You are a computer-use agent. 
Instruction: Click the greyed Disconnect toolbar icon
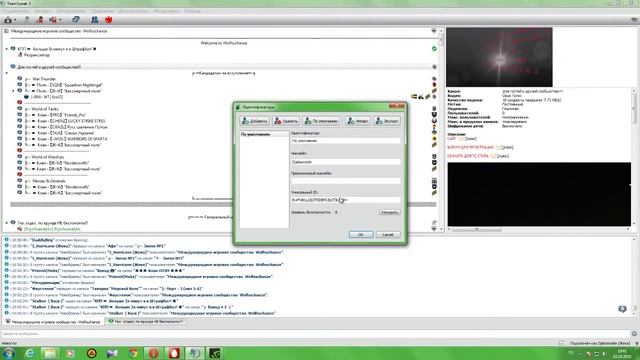(x=27, y=20)
